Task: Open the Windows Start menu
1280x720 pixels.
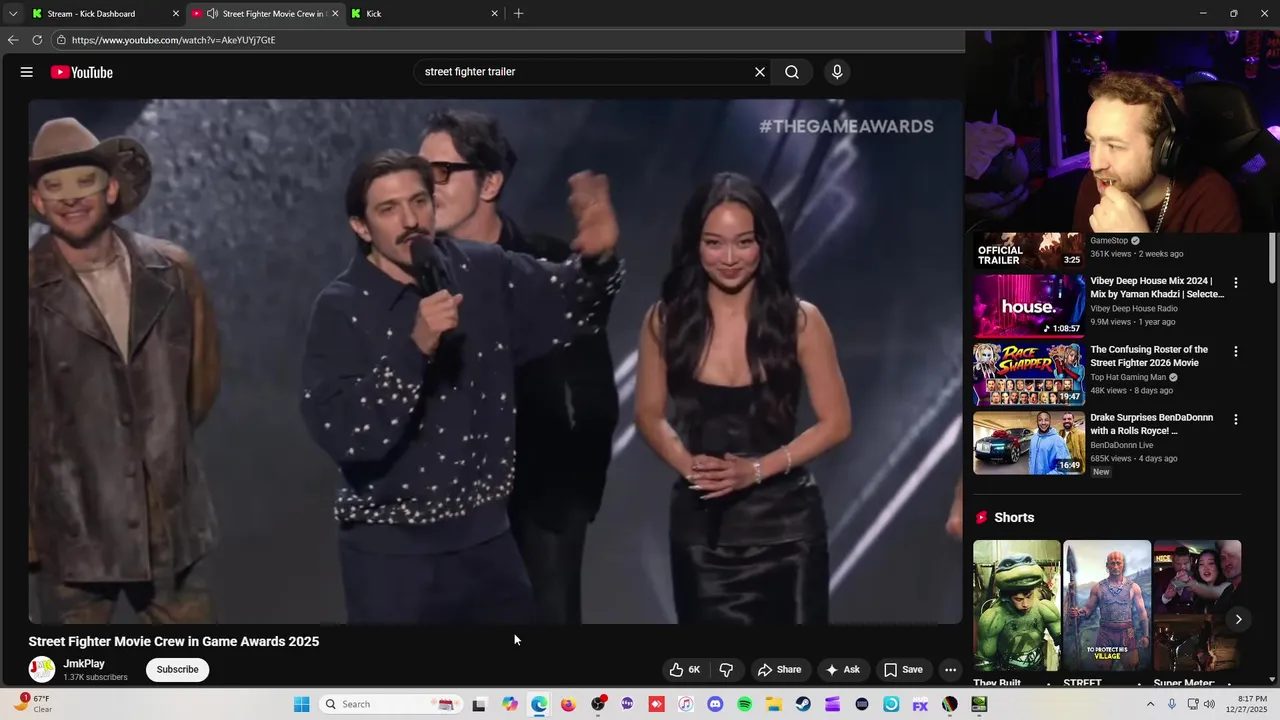Action: [302, 704]
